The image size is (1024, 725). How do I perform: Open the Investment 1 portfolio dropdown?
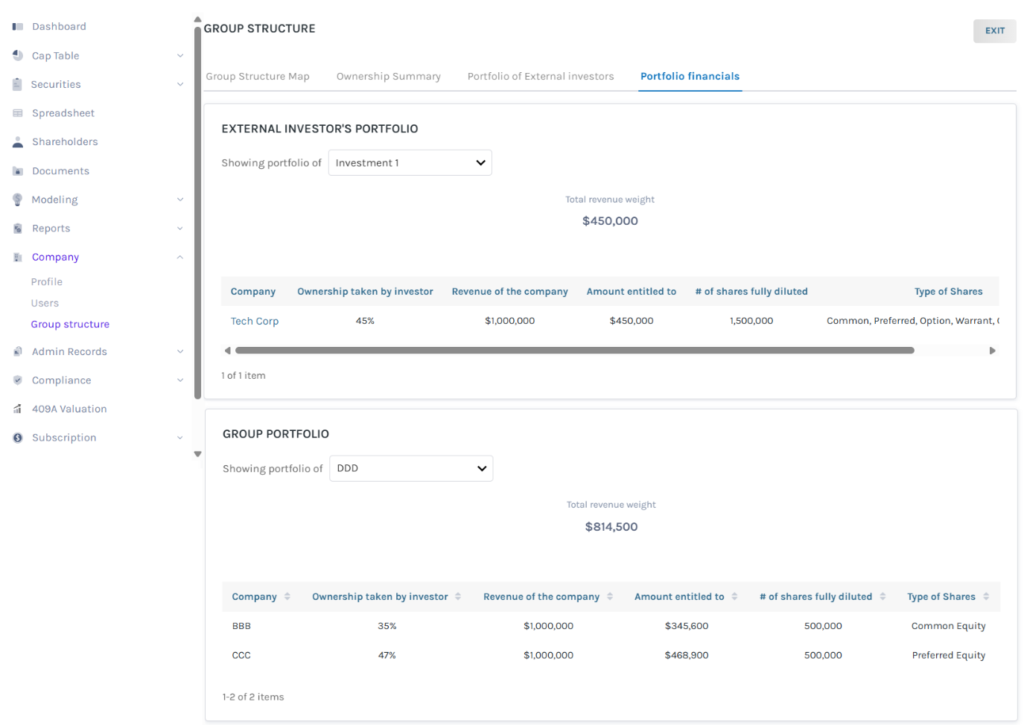point(410,162)
